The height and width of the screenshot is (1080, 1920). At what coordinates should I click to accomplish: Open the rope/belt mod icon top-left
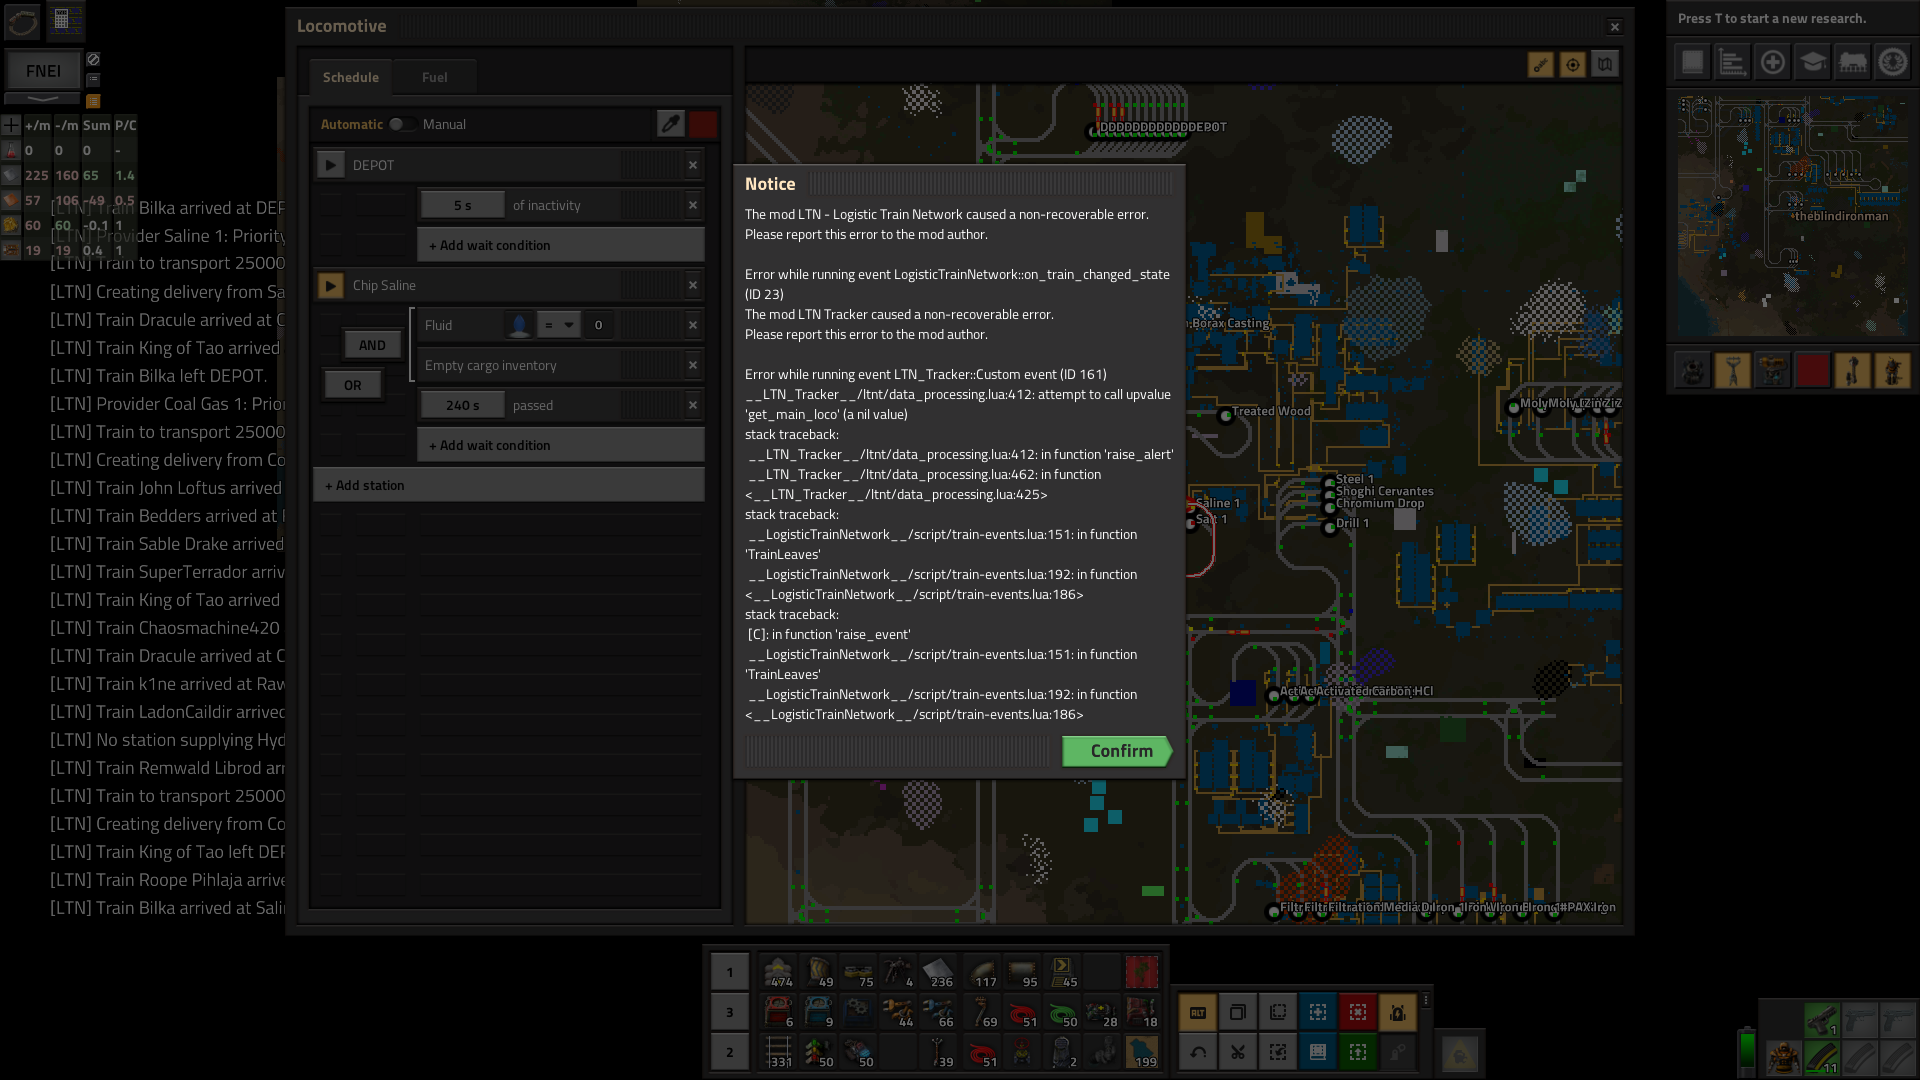(x=22, y=20)
